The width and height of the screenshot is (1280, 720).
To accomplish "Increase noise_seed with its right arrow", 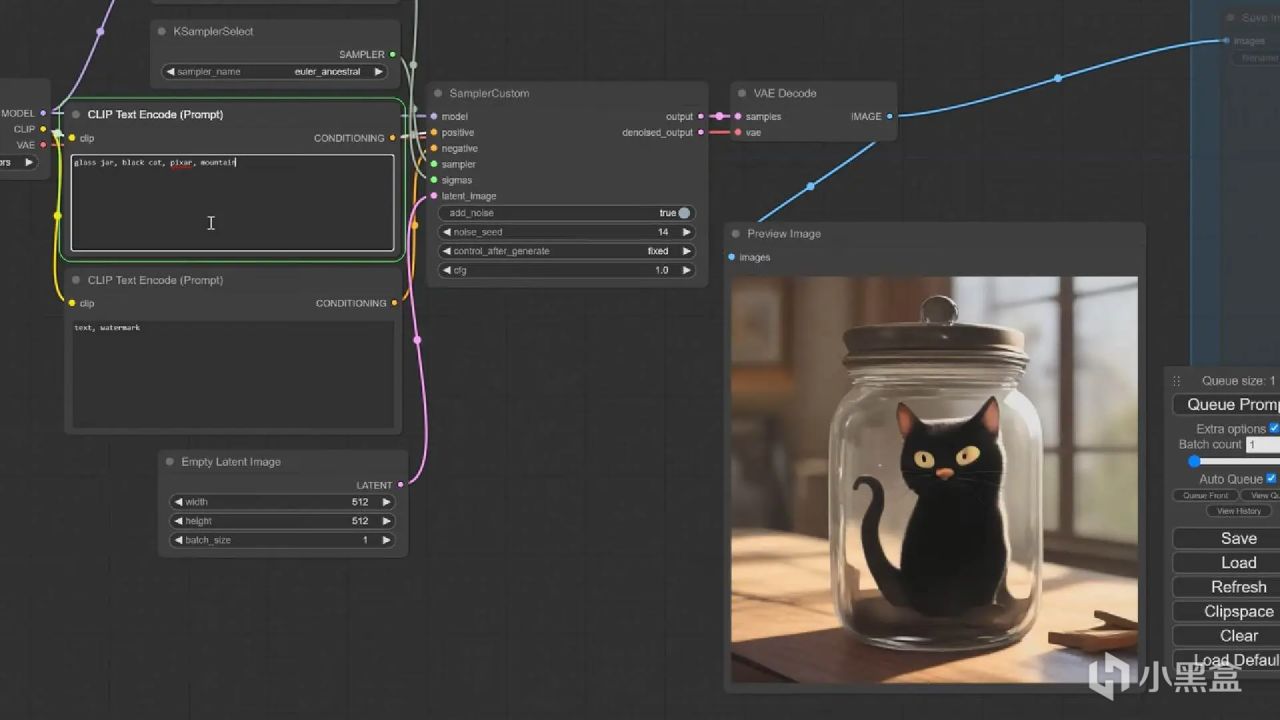I will [x=686, y=232].
